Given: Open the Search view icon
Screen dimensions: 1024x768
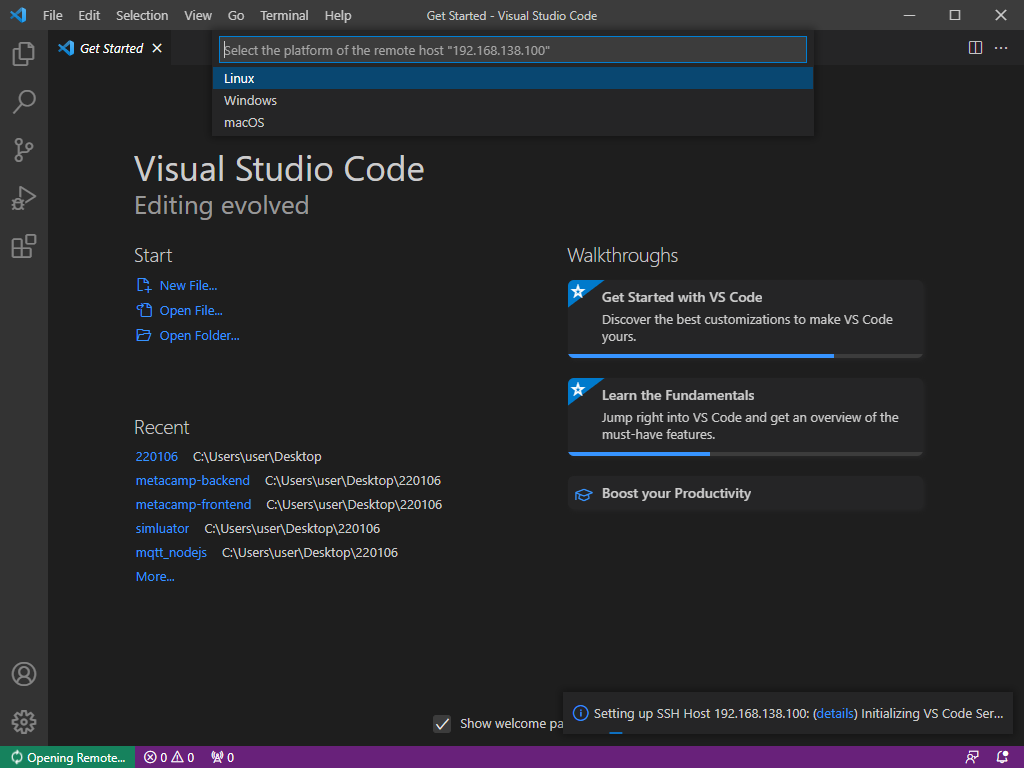Looking at the screenshot, I should [24, 102].
